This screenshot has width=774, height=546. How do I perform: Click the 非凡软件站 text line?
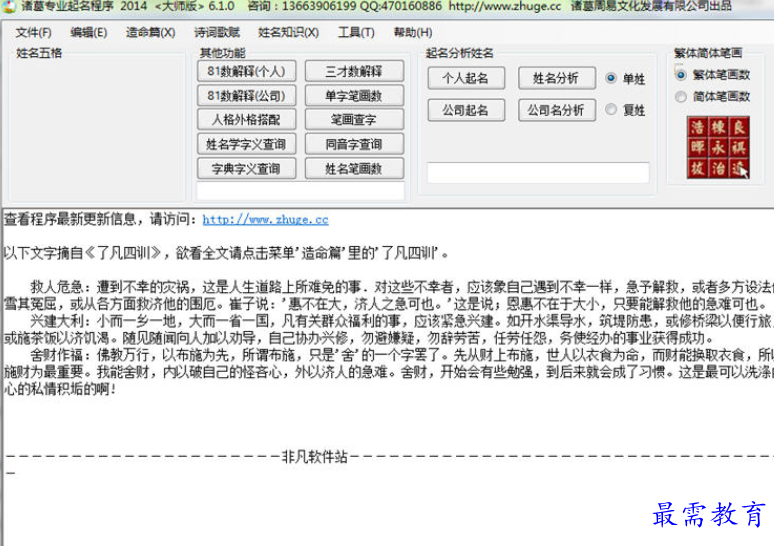(x=314, y=457)
